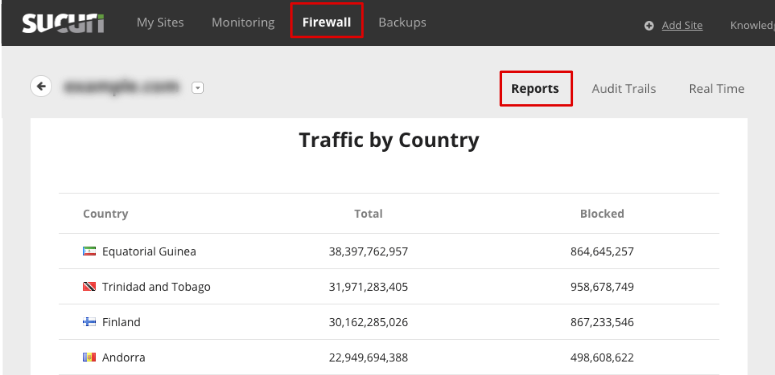Select the Firewall menu item
This screenshot has width=775, height=375.
pyautogui.click(x=327, y=23)
